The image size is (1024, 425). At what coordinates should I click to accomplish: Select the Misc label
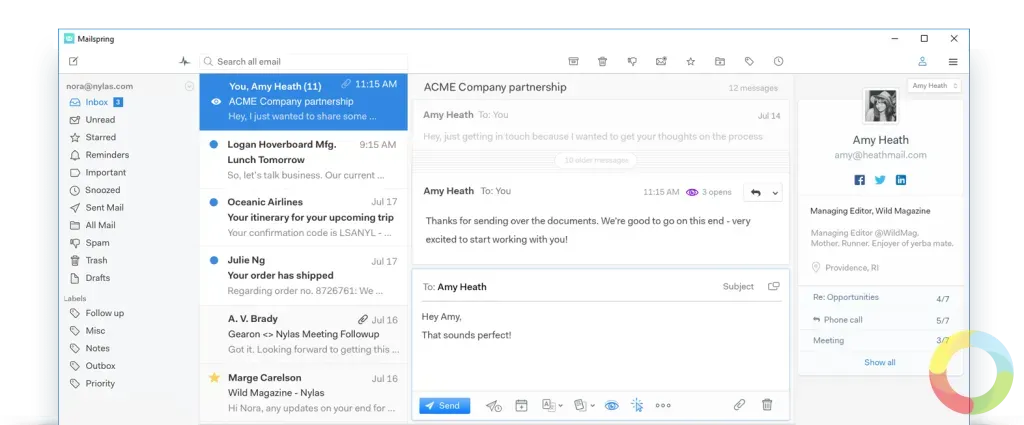pyautogui.click(x=88, y=330)
